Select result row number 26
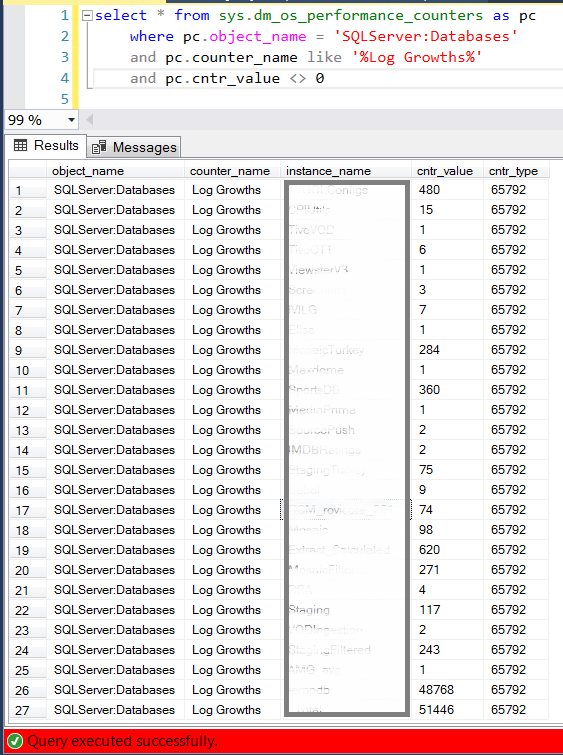Image resolution: width=563 pixels, height=755 pixels. coord(27,690)
